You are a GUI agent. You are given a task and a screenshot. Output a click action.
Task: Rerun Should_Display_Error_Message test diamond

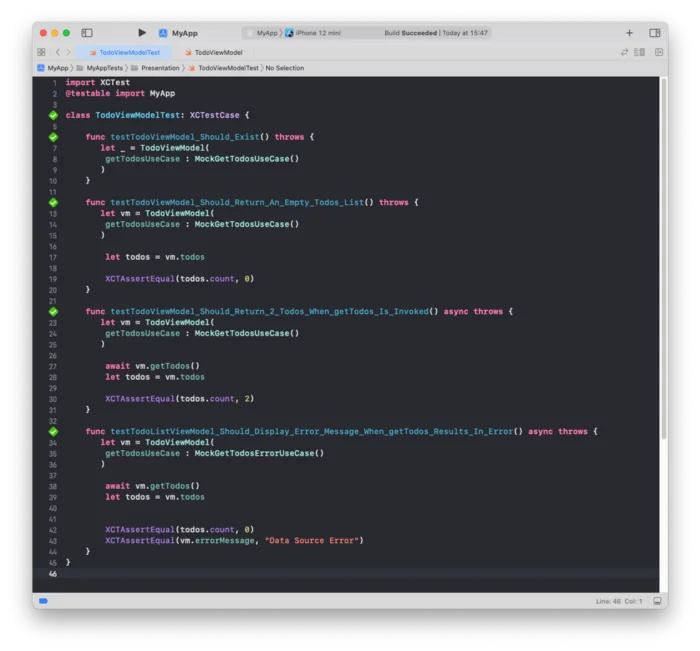pos(53,431)
